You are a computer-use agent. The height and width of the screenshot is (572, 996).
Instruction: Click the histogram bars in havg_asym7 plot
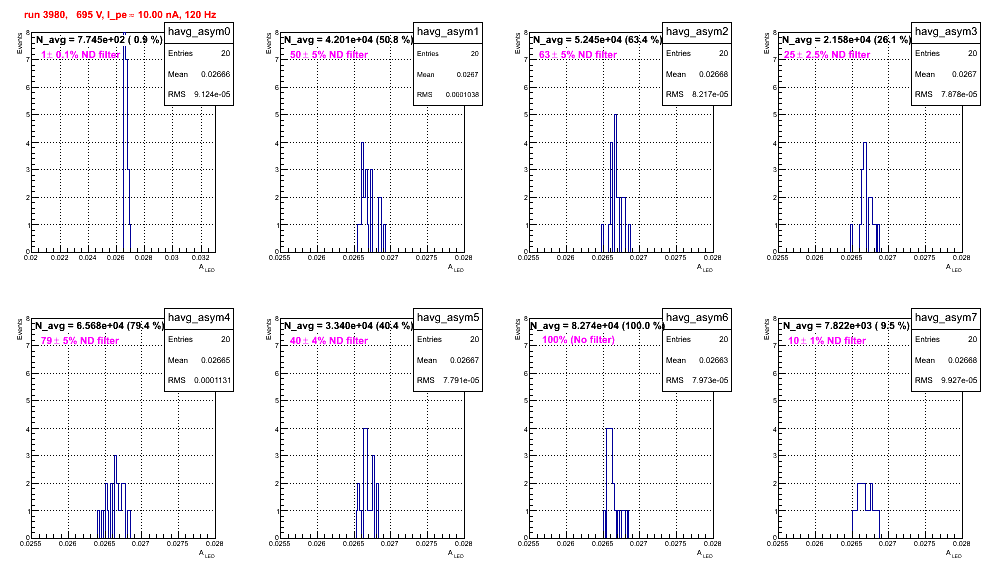coord(866,510)
